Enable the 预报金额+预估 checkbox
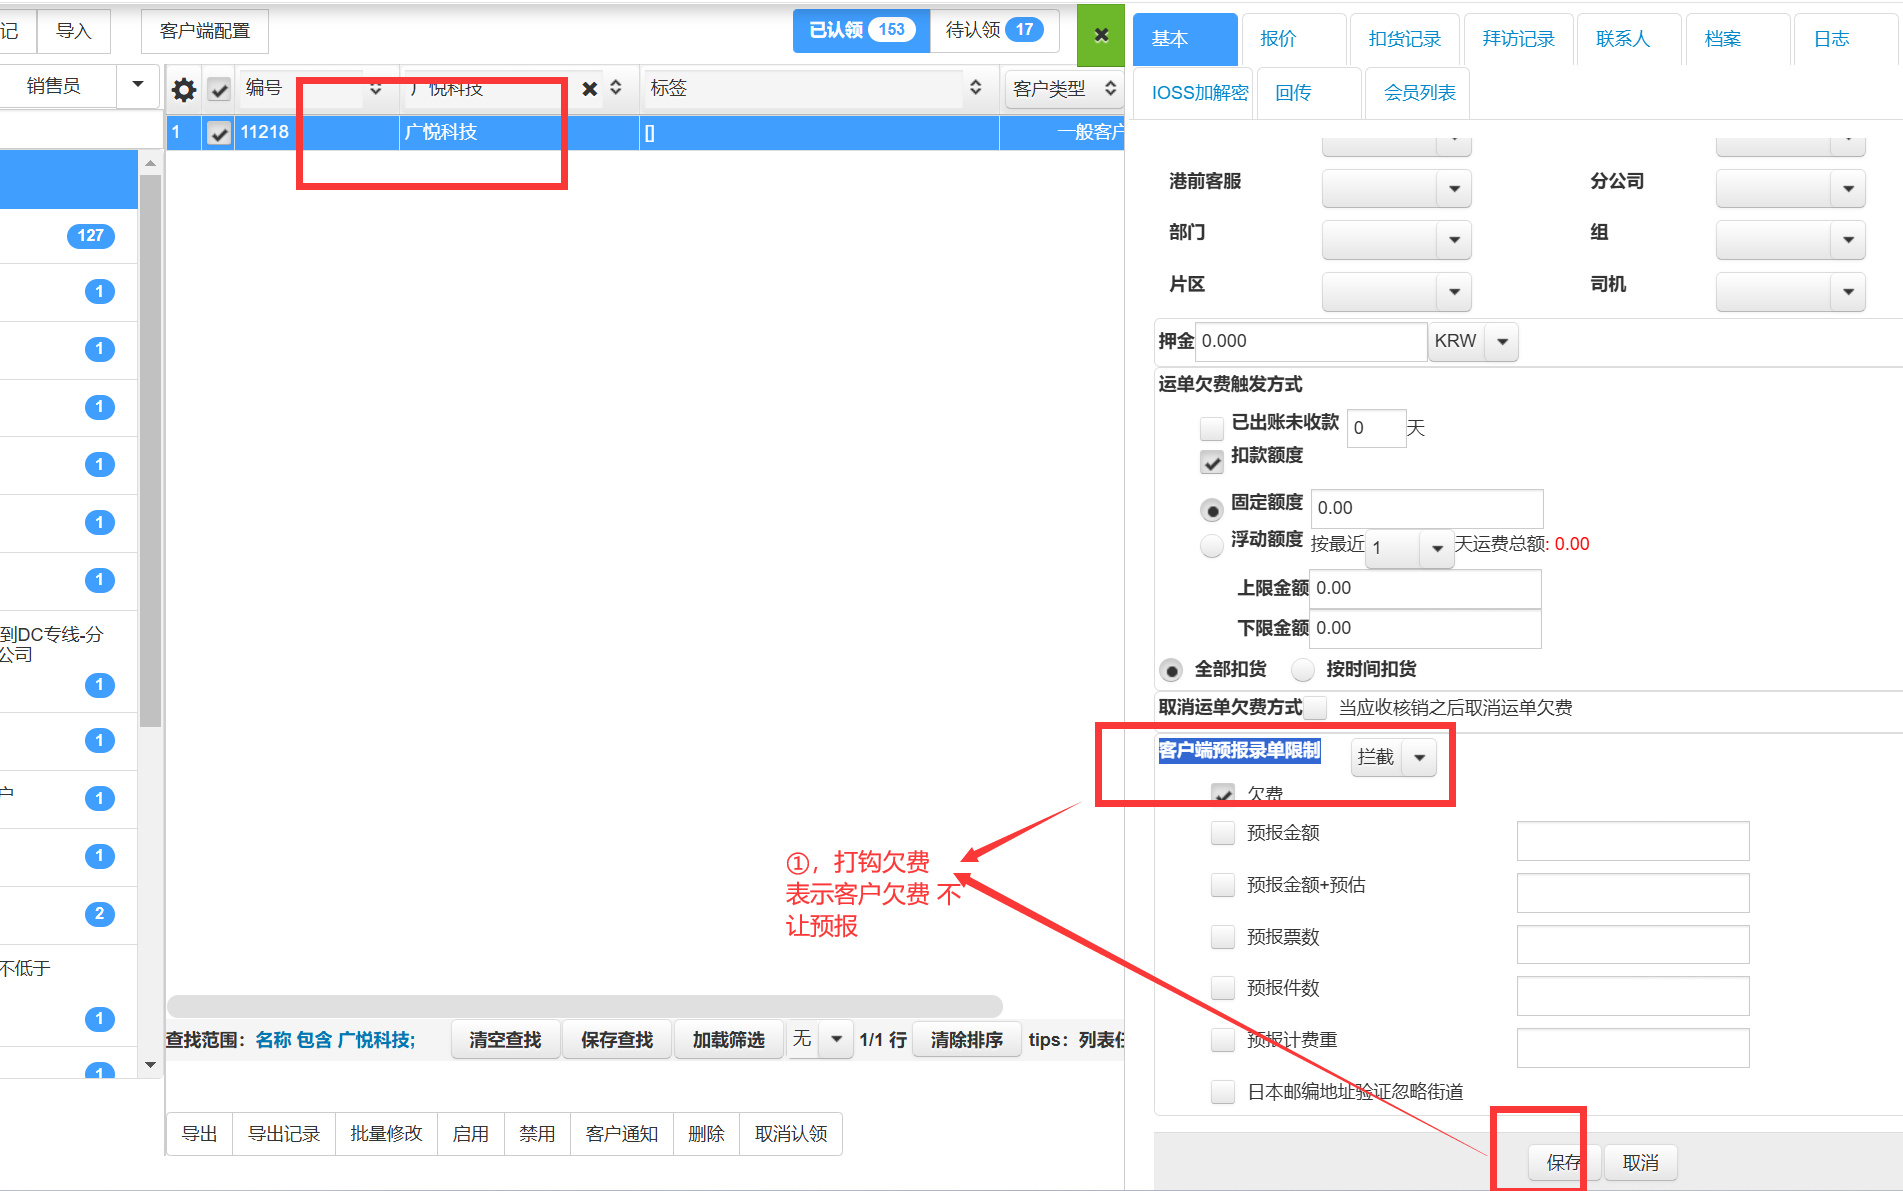Viewport: 1903px width, 1191px height. coord(1222,885)
